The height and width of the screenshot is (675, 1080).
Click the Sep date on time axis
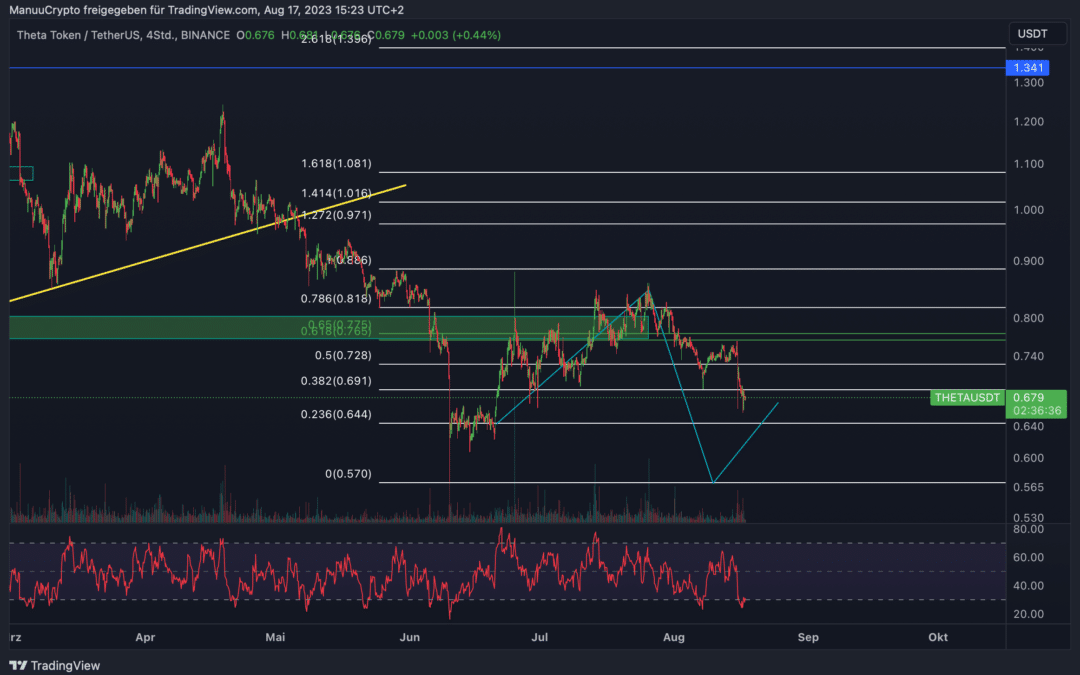tap(808, 637)
